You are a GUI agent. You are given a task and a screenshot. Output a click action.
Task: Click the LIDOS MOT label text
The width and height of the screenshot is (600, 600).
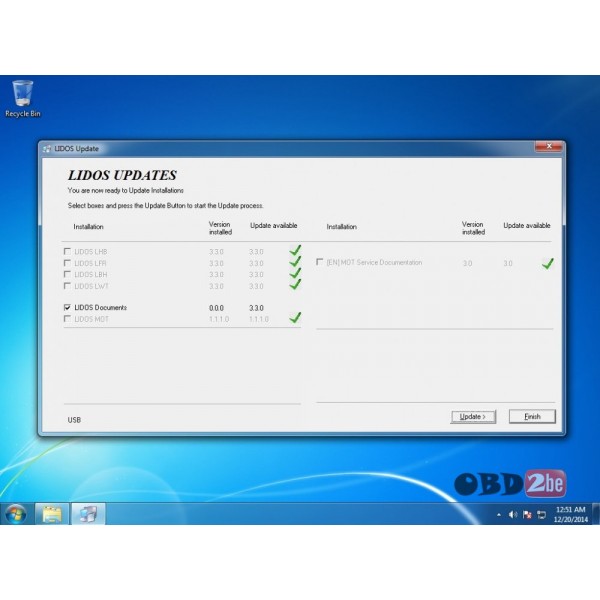(x=91, y=319)
